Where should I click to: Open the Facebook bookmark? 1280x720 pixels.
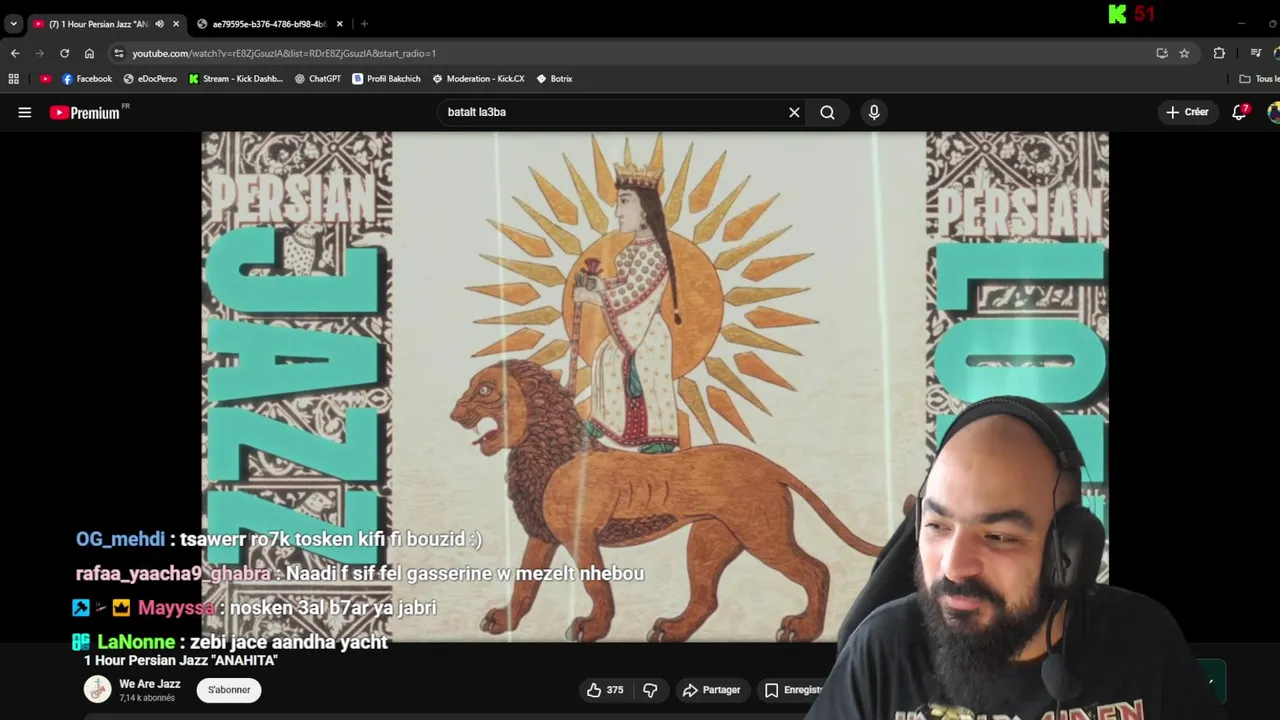(87, 78)
